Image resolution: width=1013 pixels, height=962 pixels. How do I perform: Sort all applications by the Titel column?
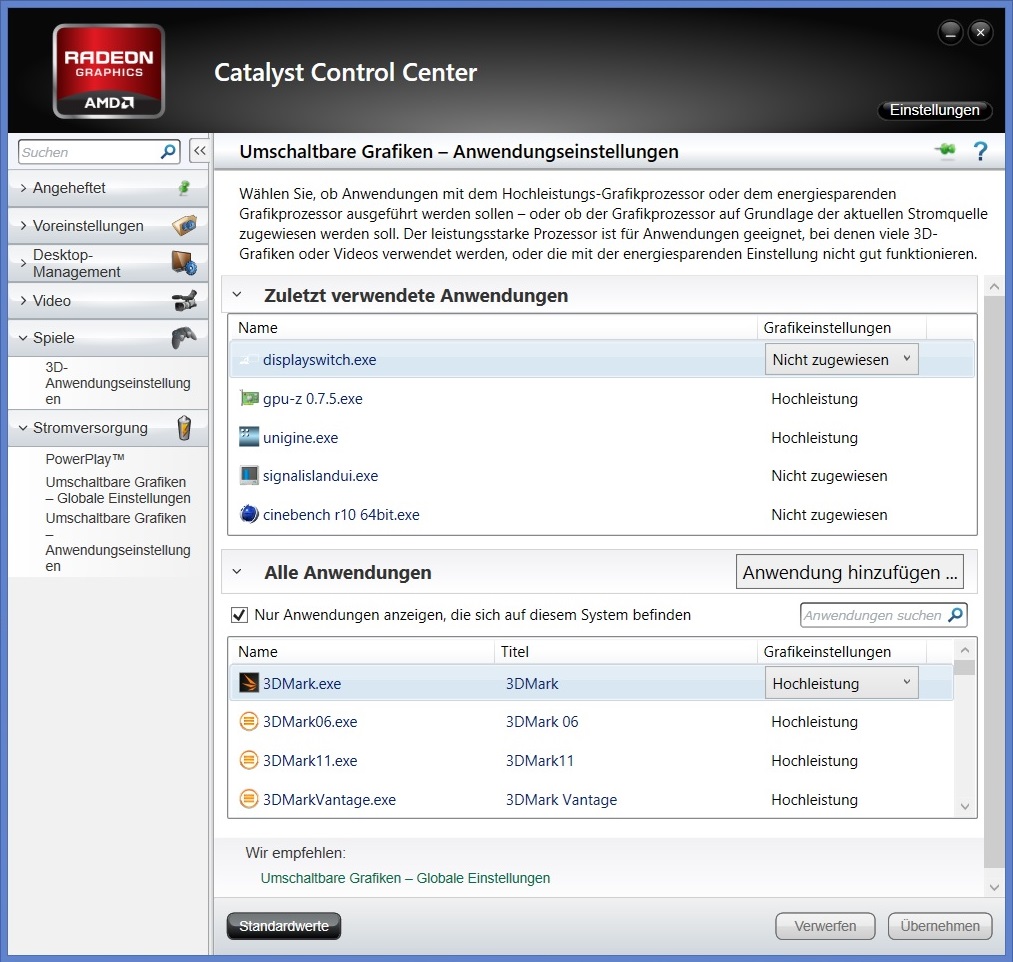coord(625,651)
